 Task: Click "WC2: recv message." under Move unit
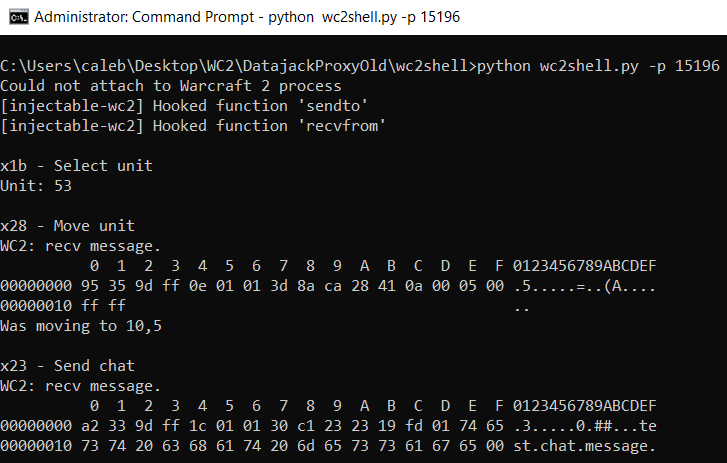tap(81, 245)
